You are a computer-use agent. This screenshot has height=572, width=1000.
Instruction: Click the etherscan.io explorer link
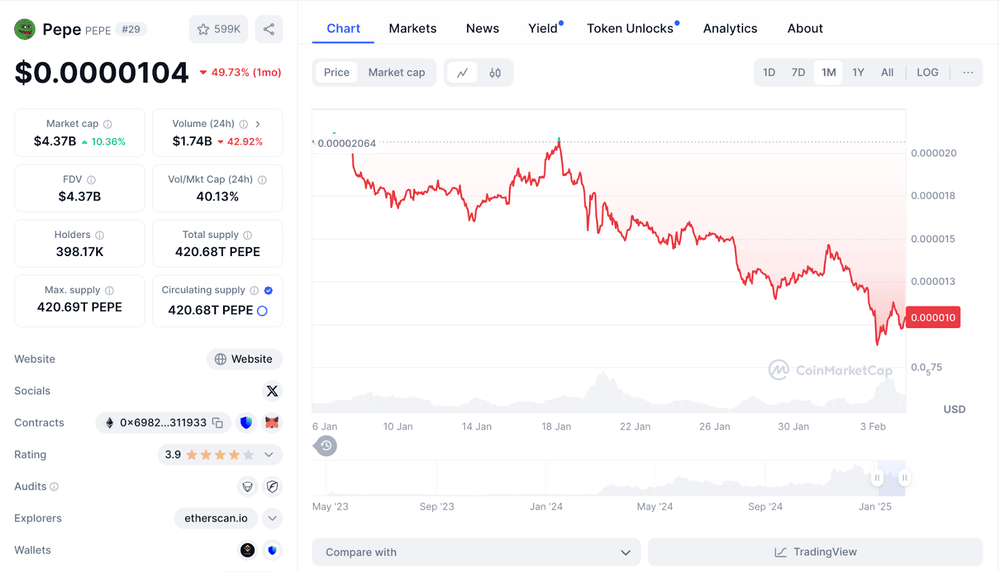215,518
